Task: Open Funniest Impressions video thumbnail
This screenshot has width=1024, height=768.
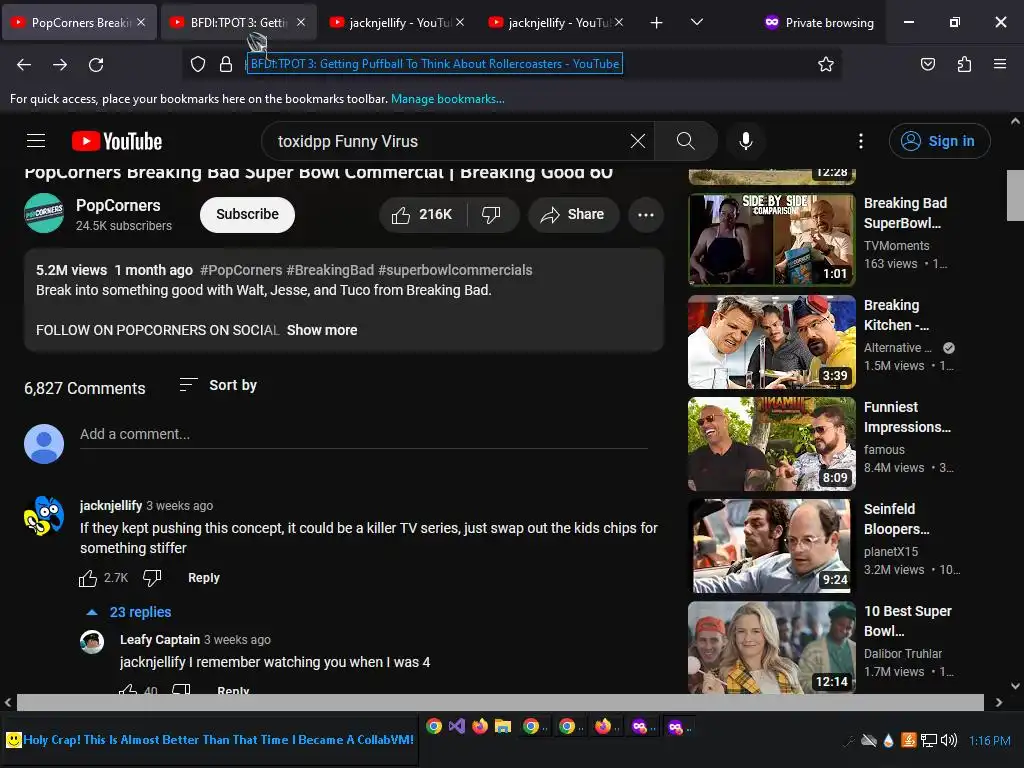Action: pos(772,443)
